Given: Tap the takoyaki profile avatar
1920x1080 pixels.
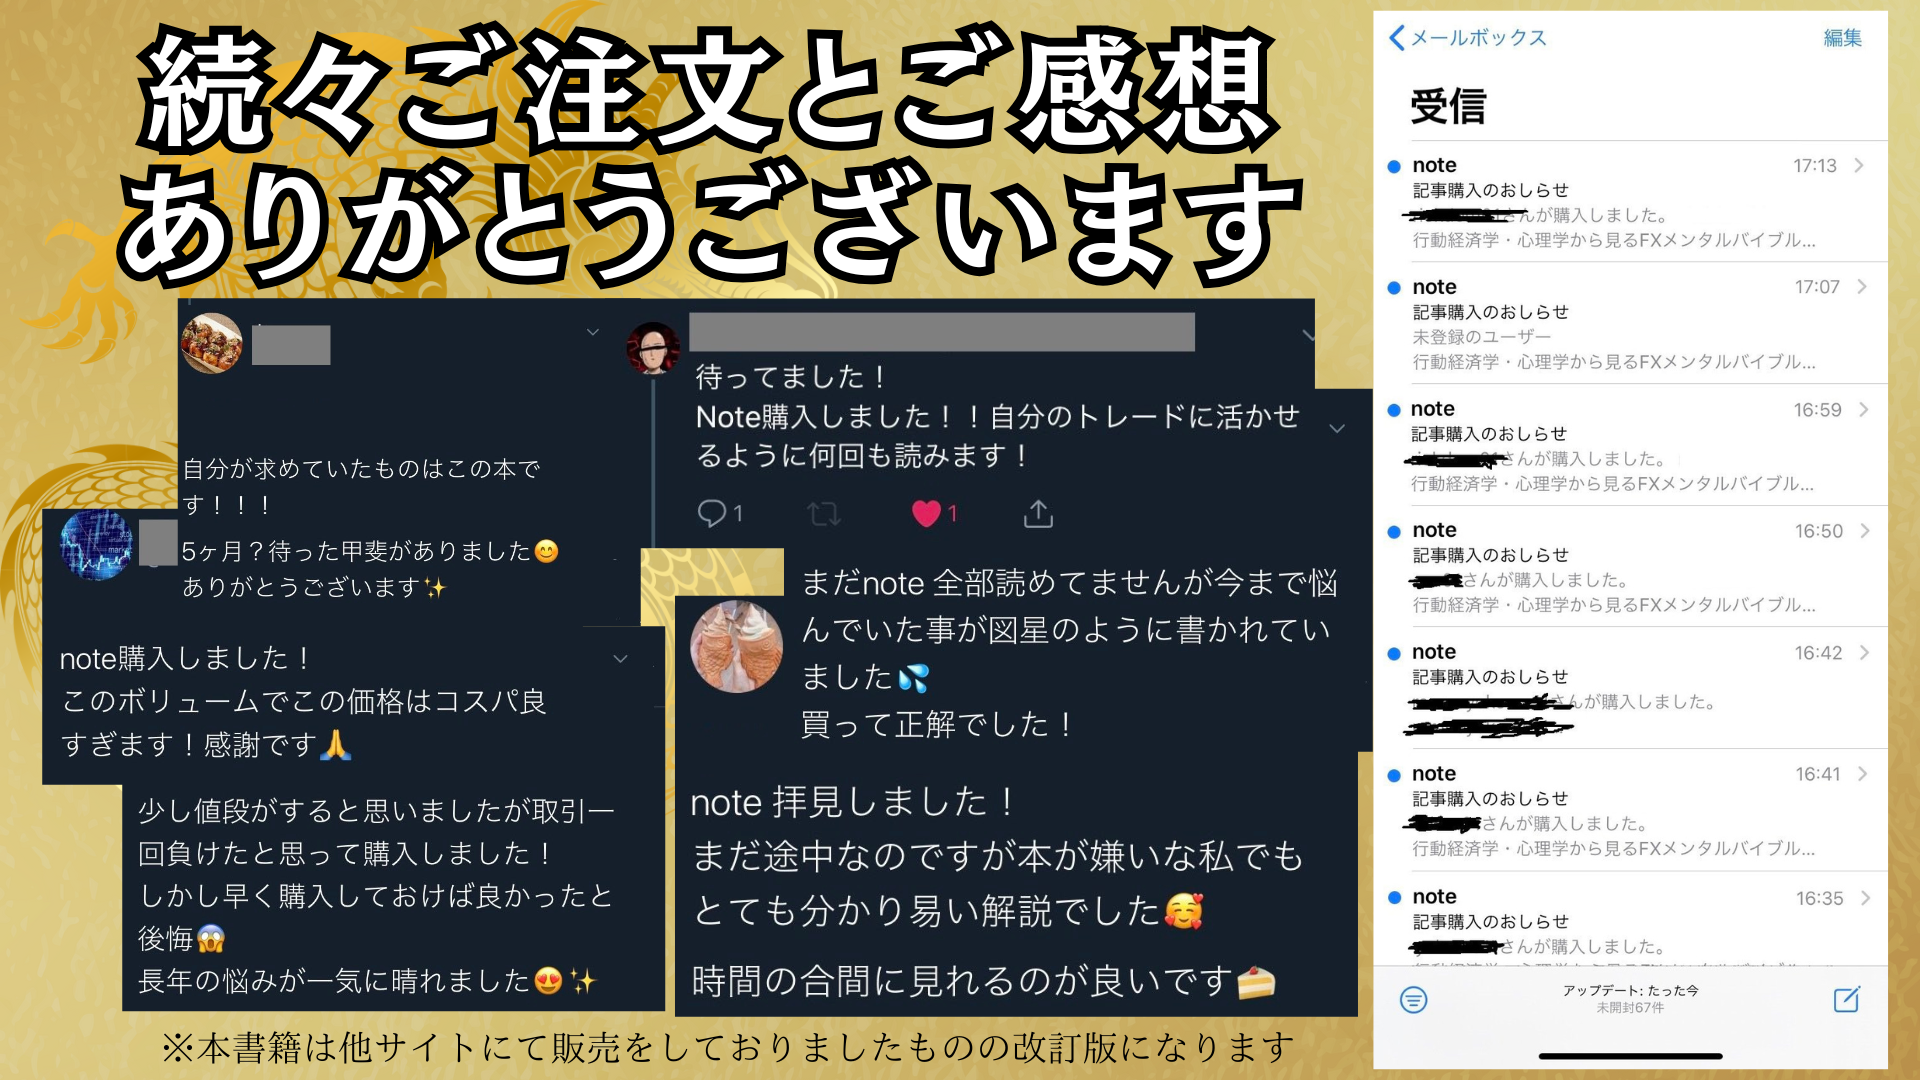Looking at the screenshot, I should coord(212,343).
